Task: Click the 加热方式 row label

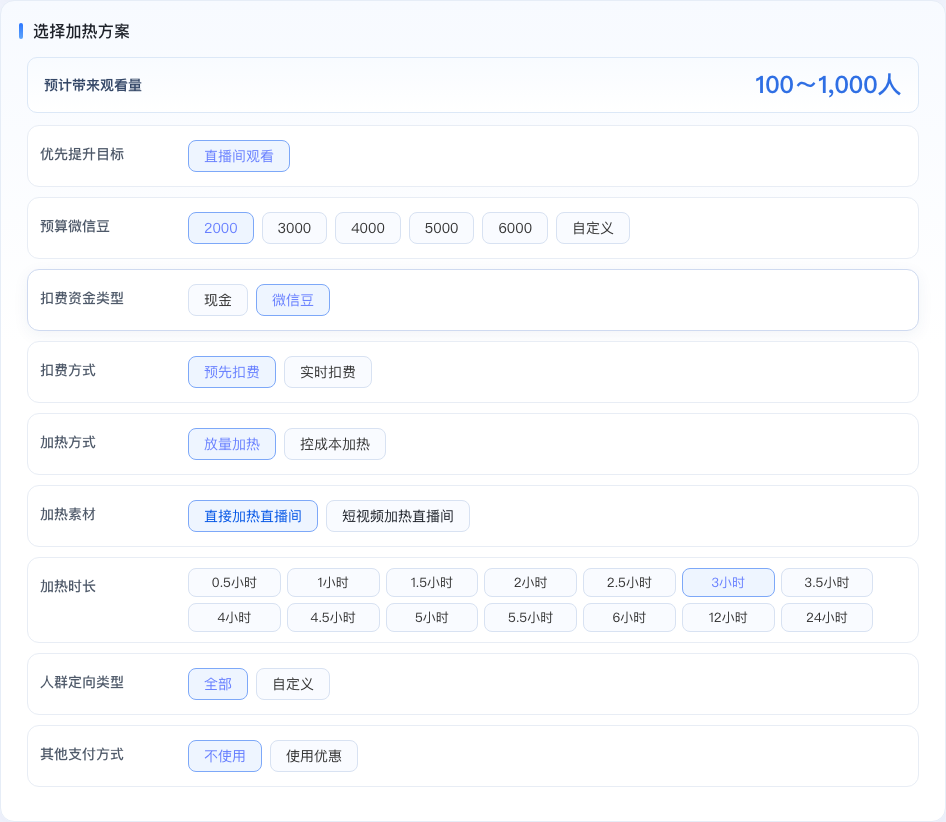Action: click(x=68, y=442)
